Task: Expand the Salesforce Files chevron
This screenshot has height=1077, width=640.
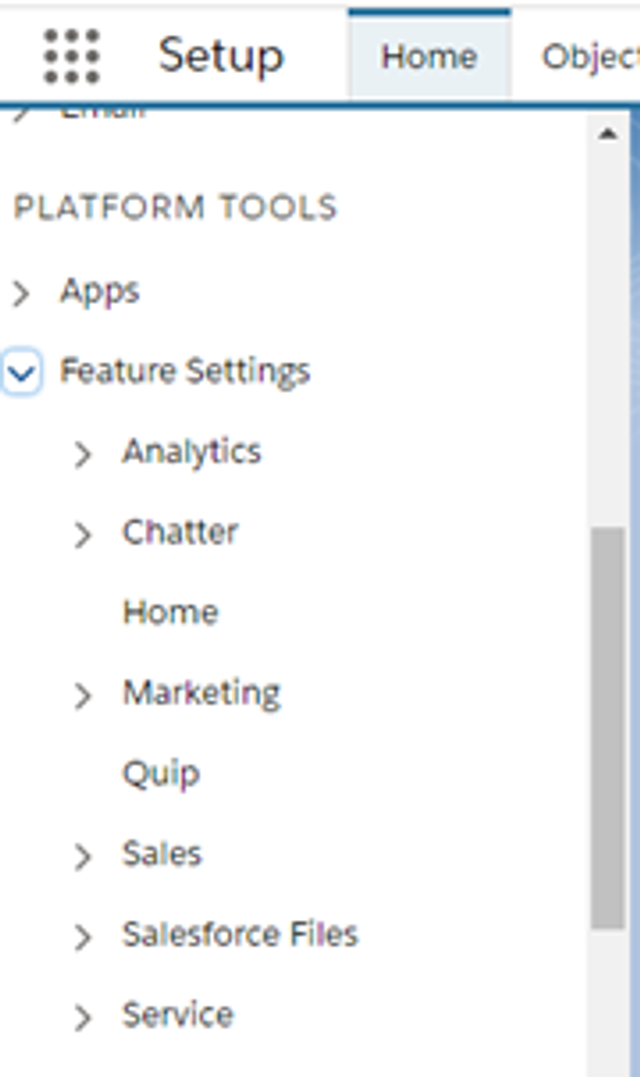Action: pyautogui.click(x=82, y=937)
